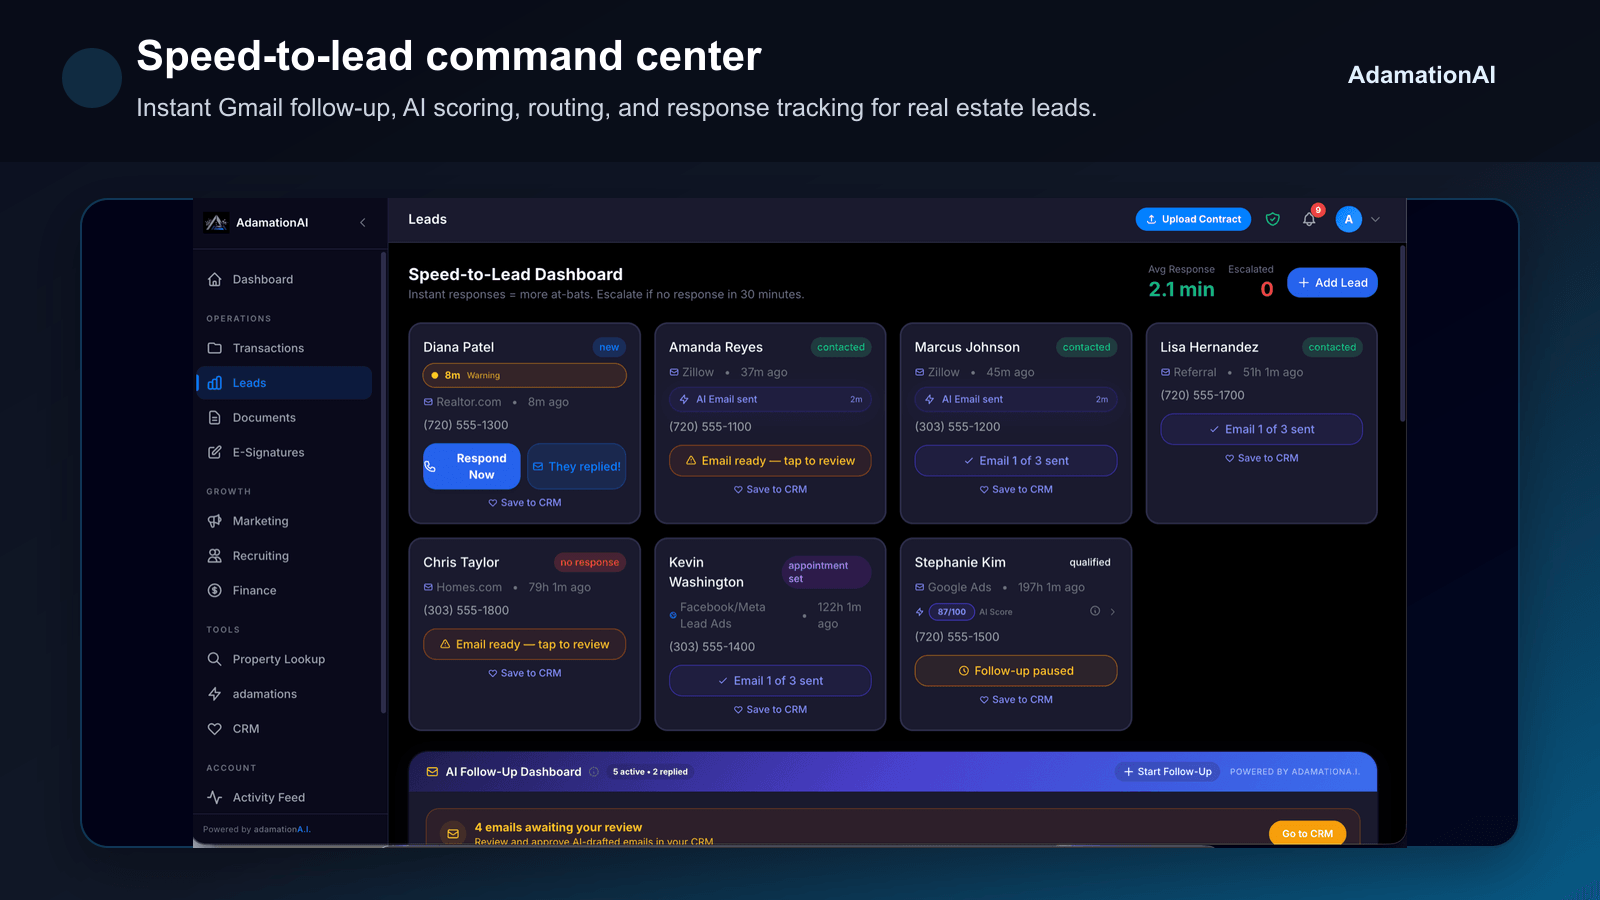Click the sidebar scrollbar
This screenshot has height=900, width=1600.
[x=383, y=482]
